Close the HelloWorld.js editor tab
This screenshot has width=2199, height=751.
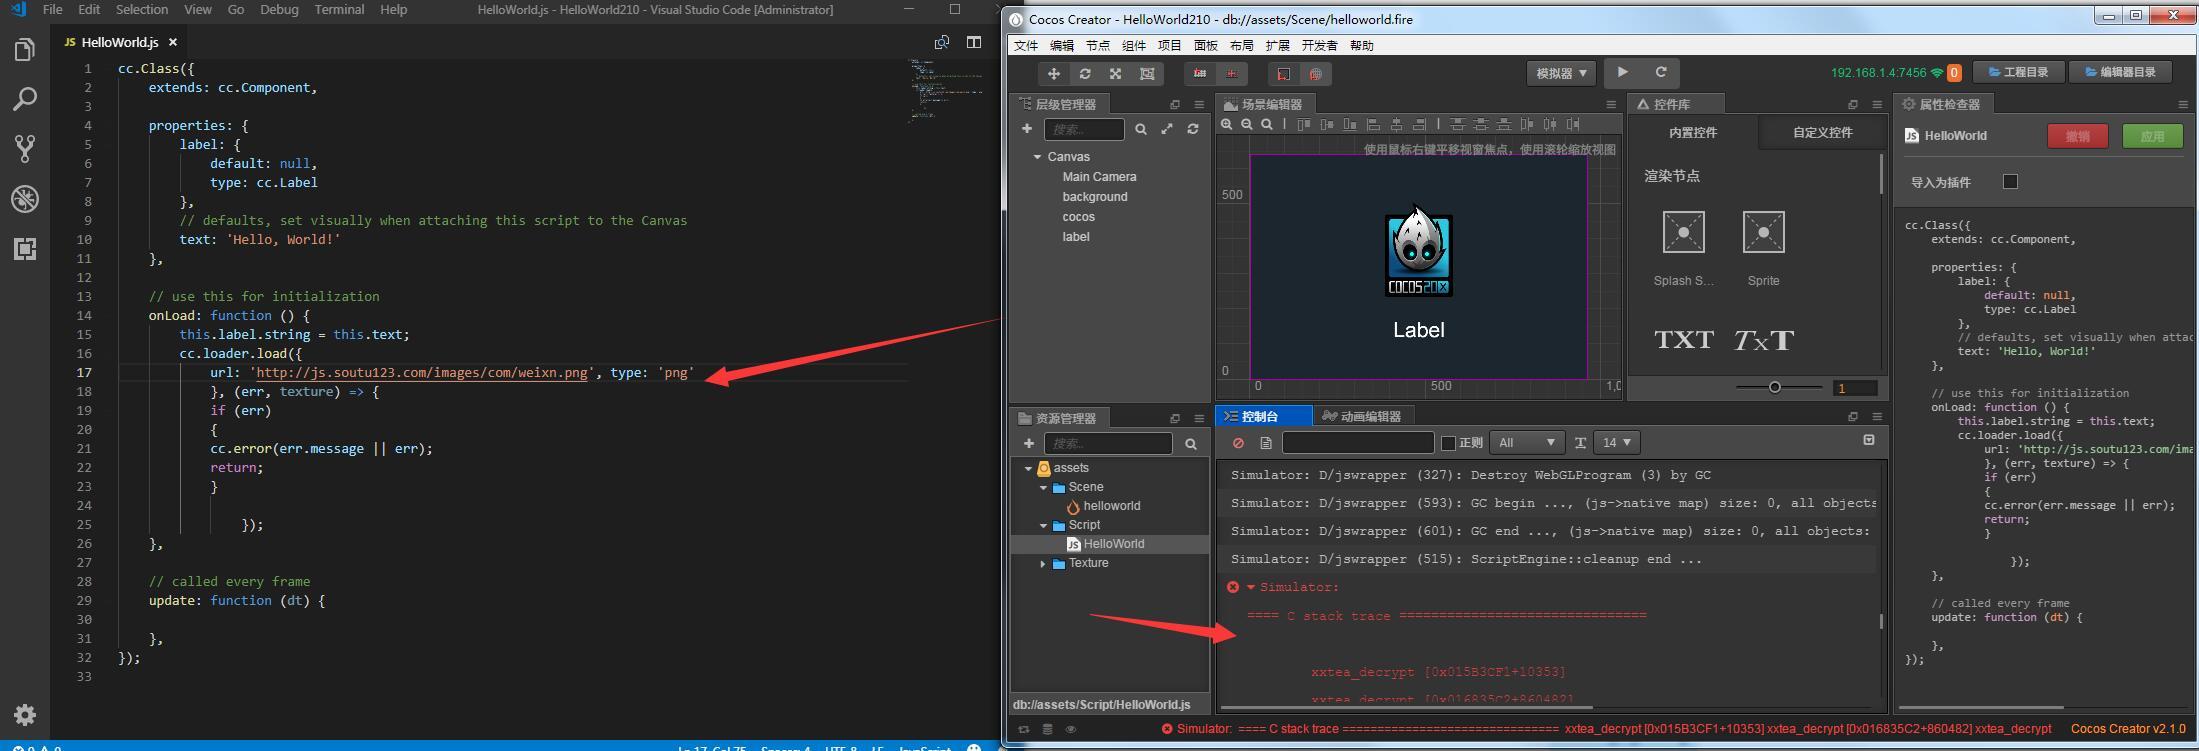[x=173, y=42]
